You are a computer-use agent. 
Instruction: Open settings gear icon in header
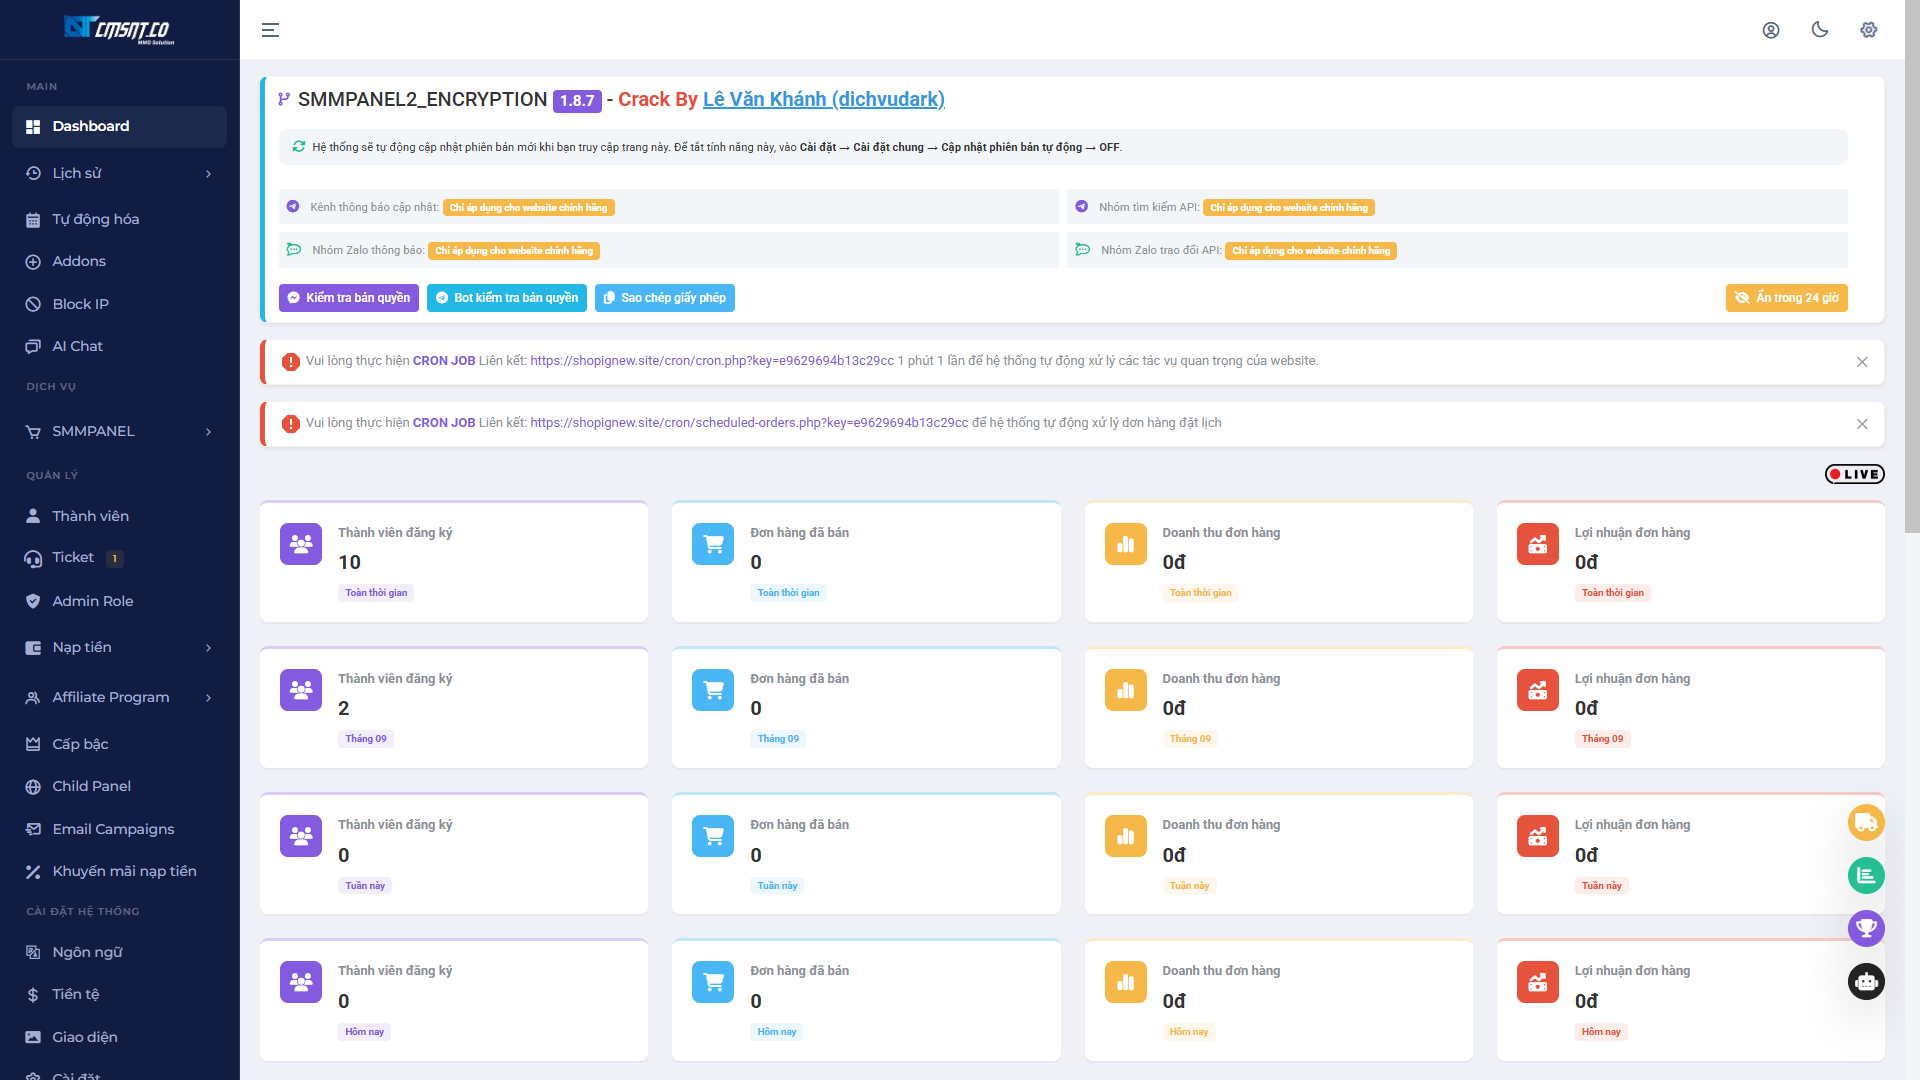1868,30
